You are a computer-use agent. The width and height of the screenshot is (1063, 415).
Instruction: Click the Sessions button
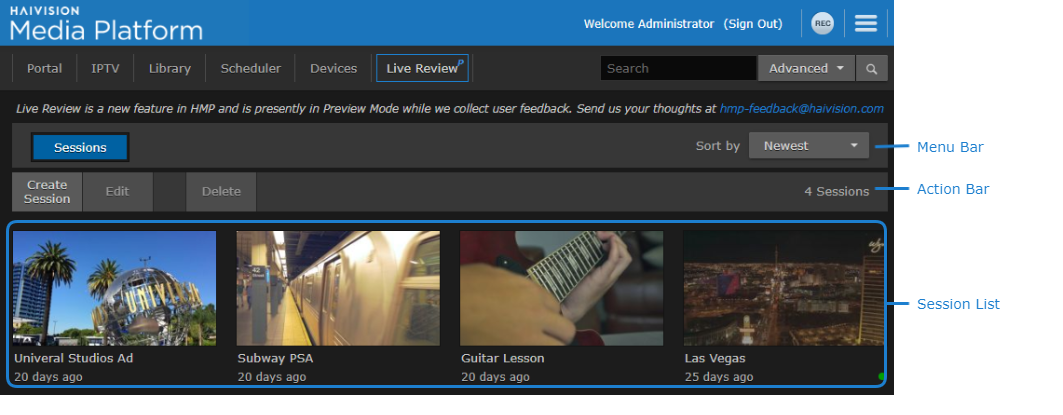(x=80, y=147)
